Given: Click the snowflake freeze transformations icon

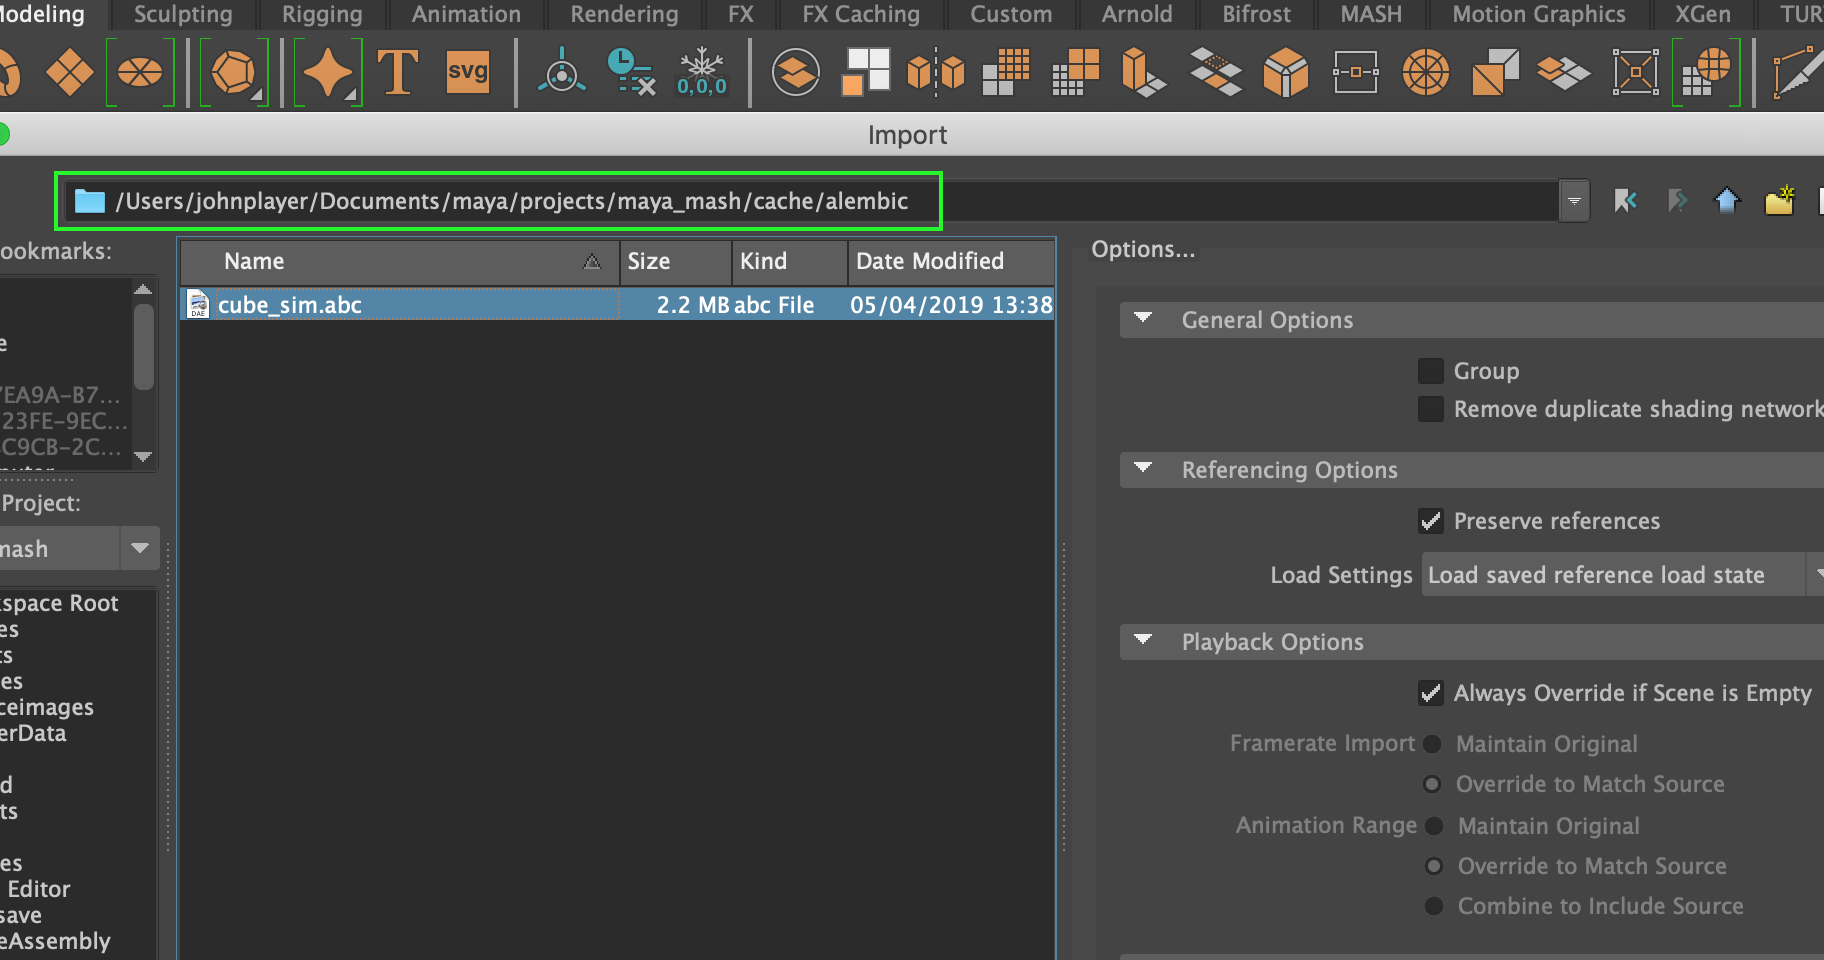Looking at the screenshot, I should pos(703,60).
